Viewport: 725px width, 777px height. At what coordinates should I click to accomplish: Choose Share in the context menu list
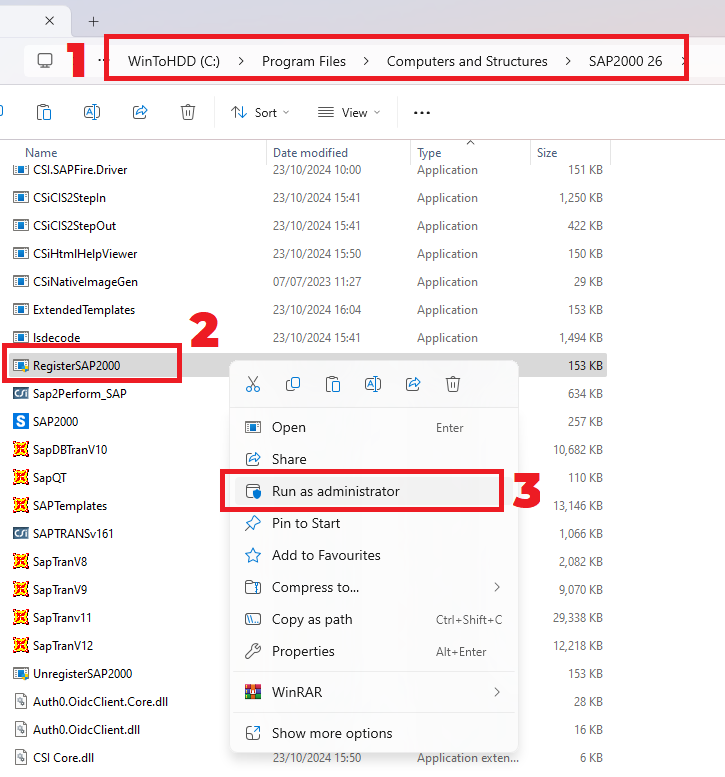pos(374,459)
